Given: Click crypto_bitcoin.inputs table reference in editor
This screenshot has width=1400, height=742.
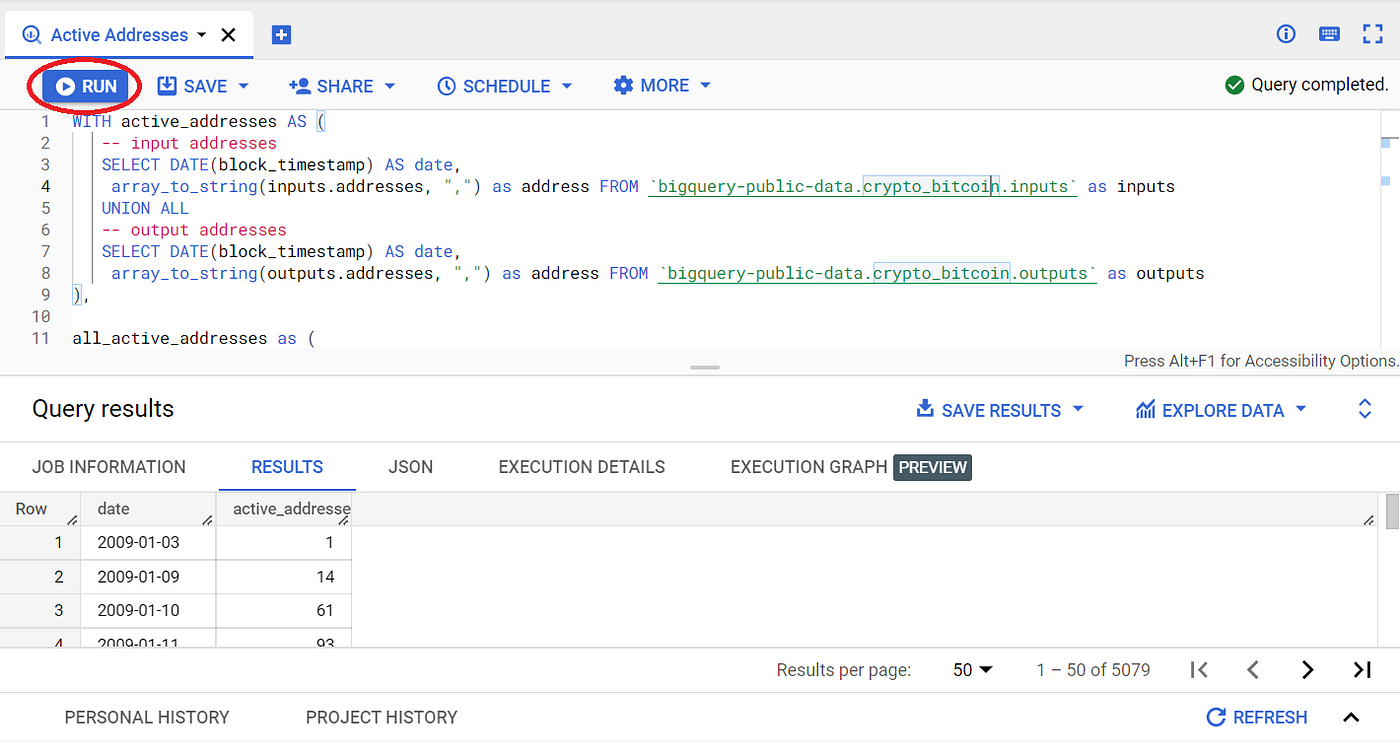Looking at the screenshot, I should [862, 186].
